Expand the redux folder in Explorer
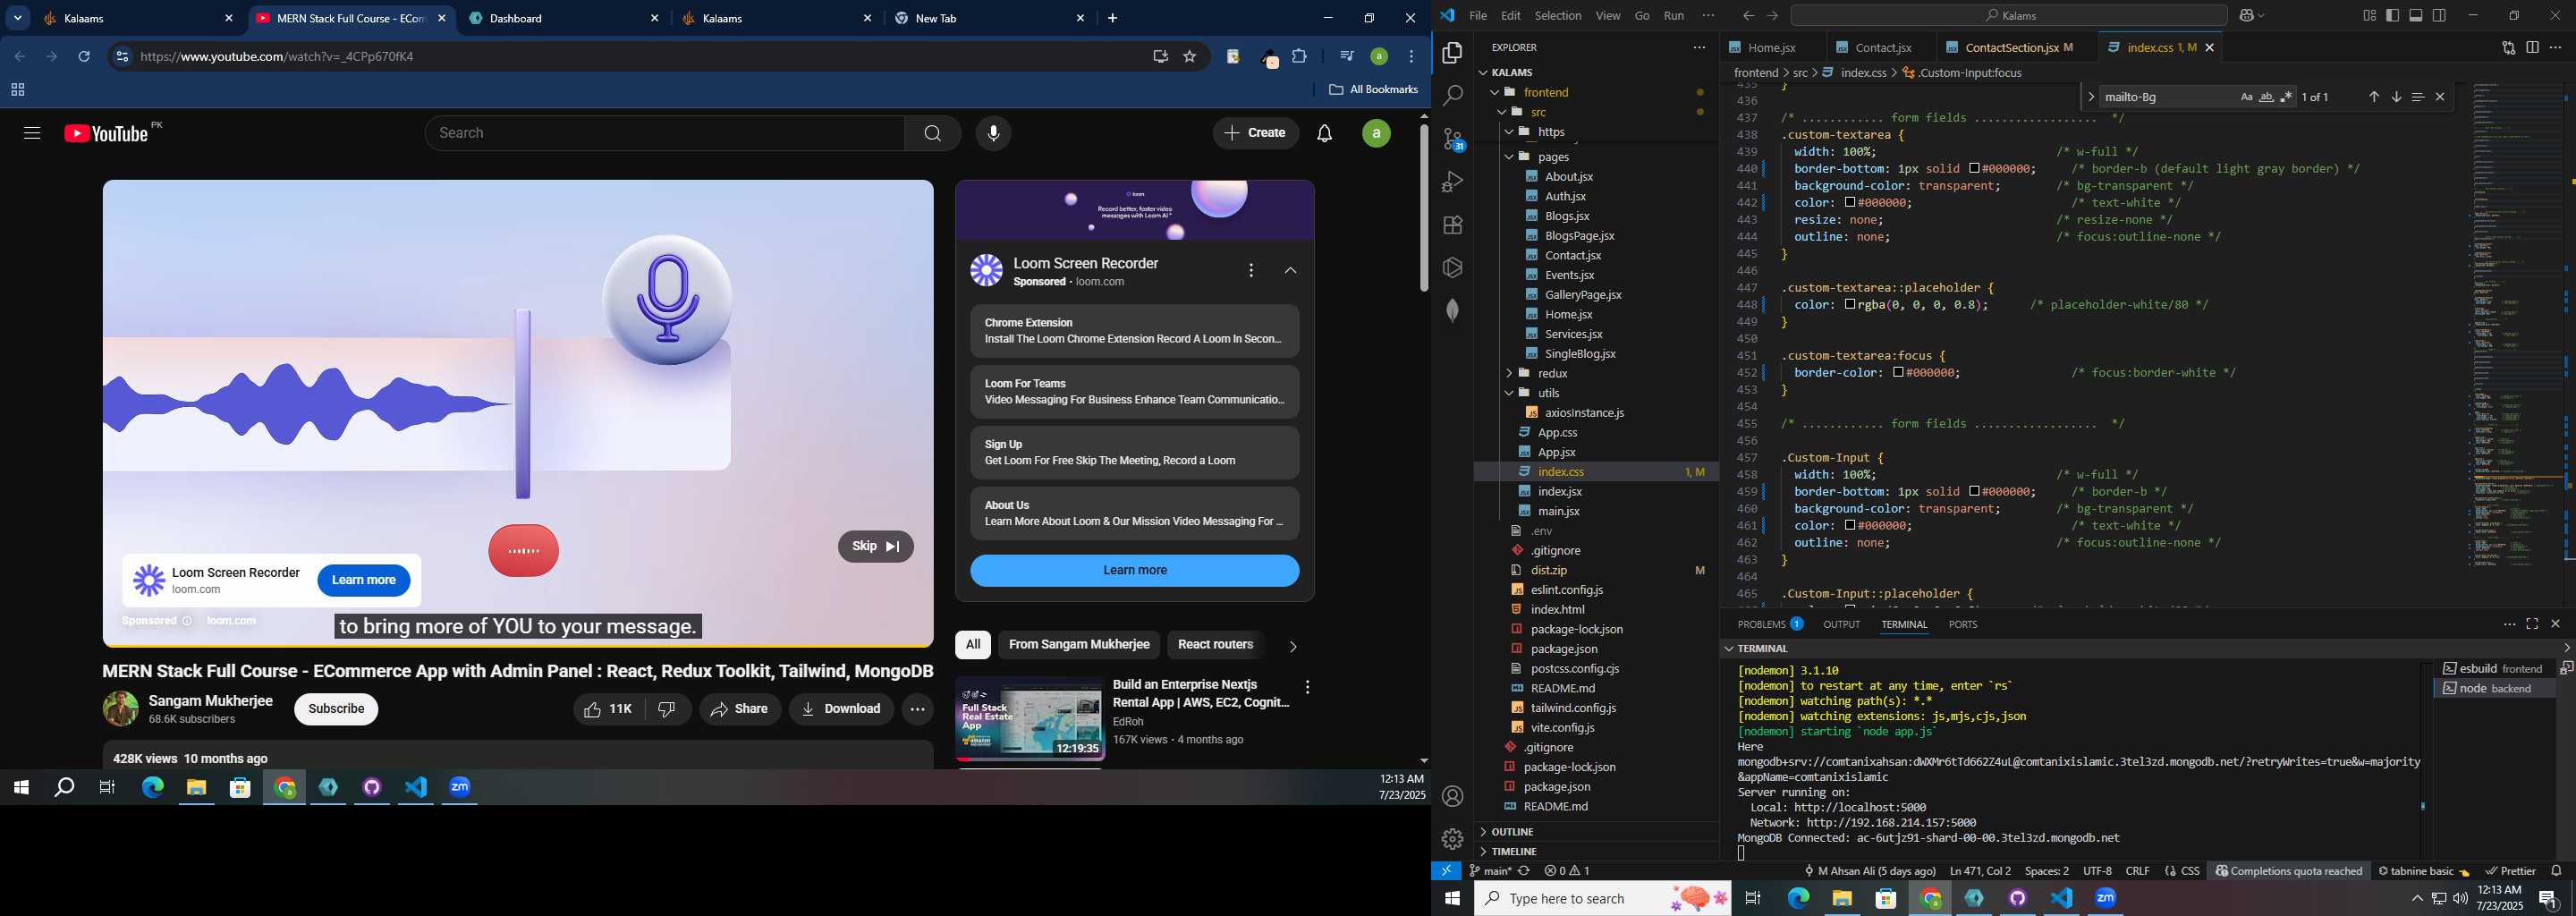The image size is (2576, 916). click(x=1509, y=373)
